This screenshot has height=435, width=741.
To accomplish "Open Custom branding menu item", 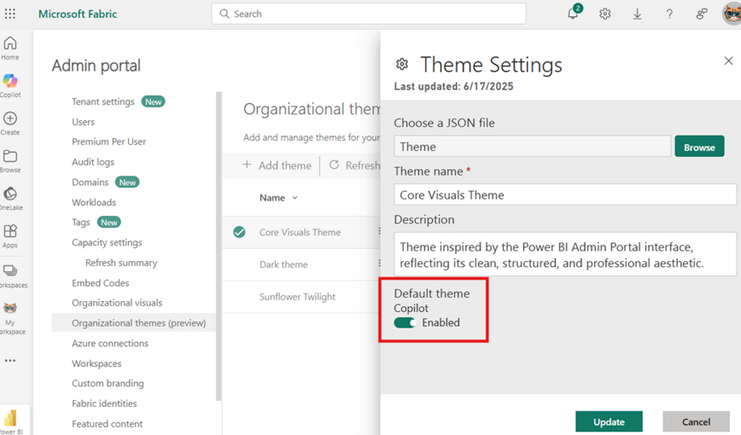I will click(x=108, y=383).
